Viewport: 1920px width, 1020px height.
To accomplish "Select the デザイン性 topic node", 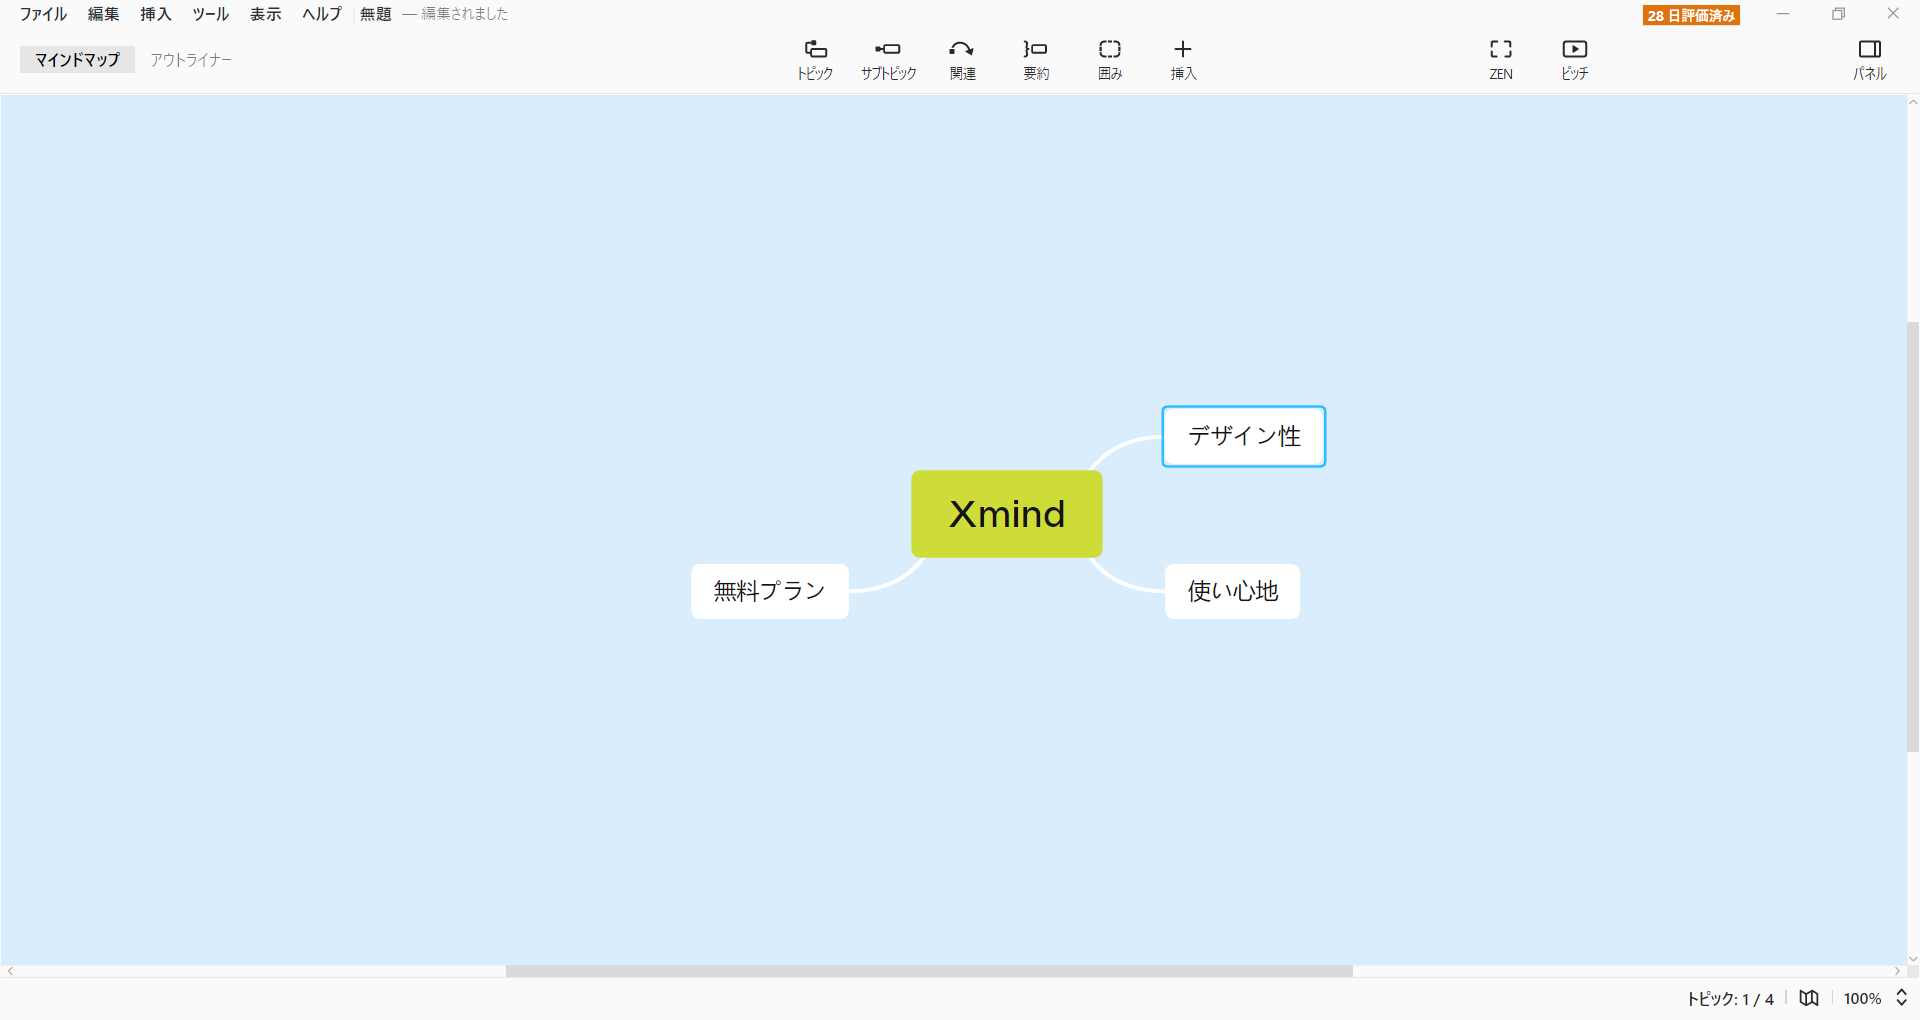I will coord(1244,436).
